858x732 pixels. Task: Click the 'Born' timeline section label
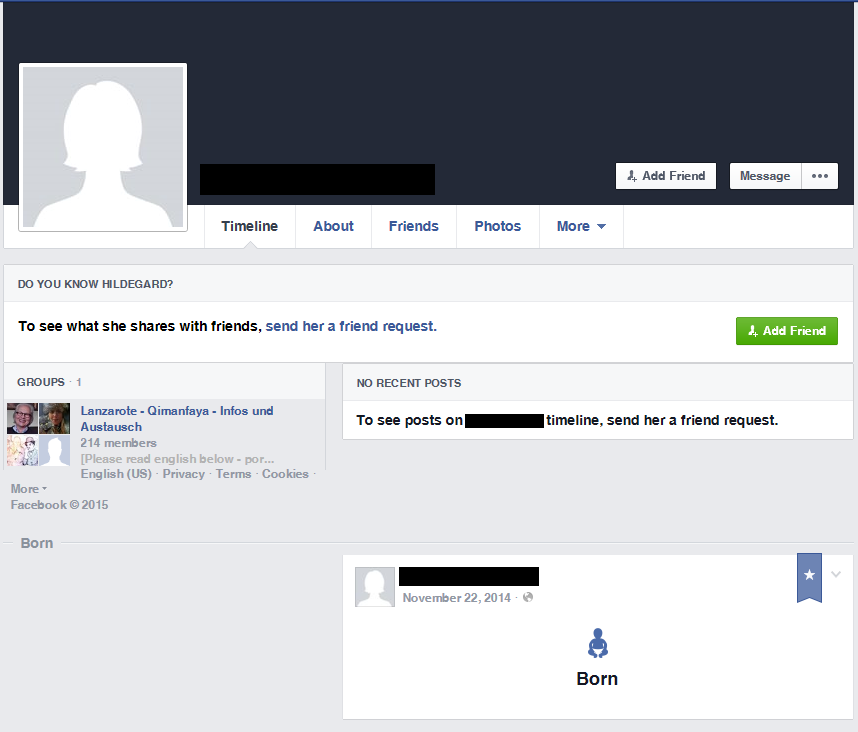click(37, 543)
